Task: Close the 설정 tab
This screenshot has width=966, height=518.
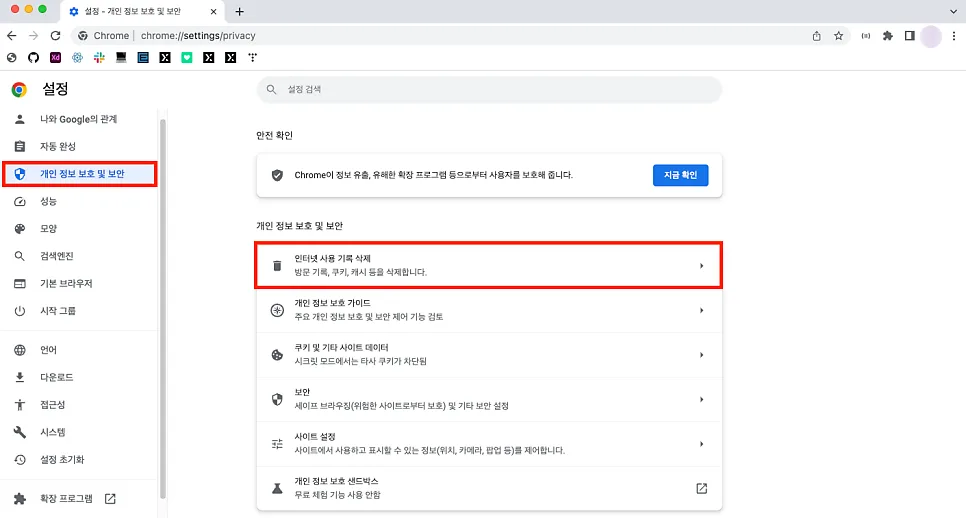Action: coord(213,11)
